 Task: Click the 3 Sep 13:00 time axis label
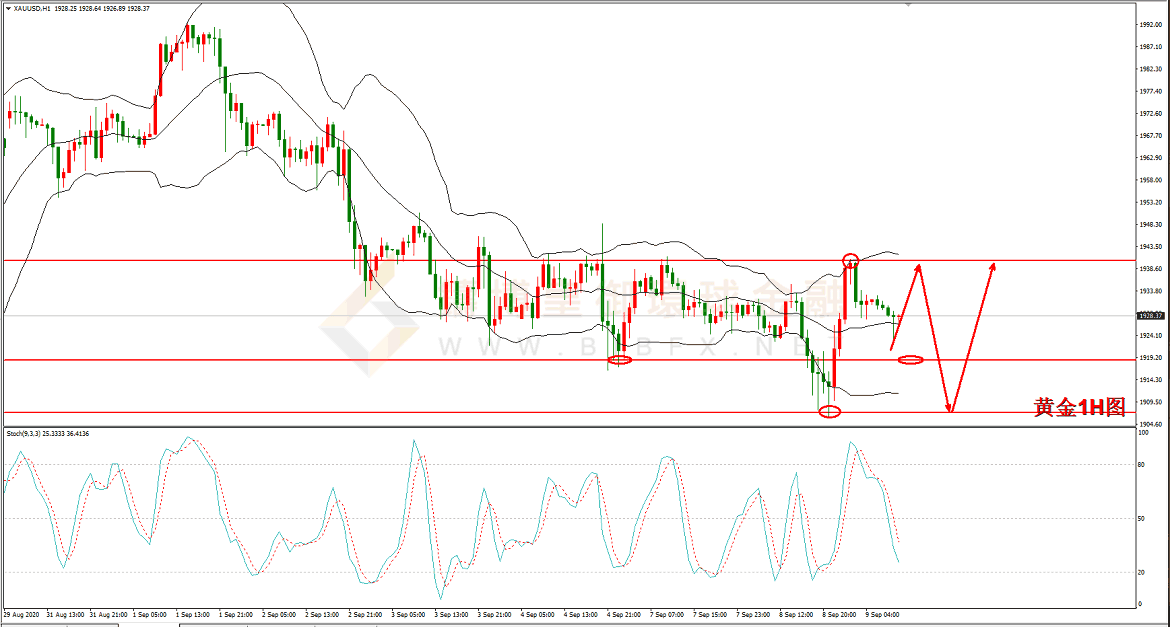tap(450, 614)
